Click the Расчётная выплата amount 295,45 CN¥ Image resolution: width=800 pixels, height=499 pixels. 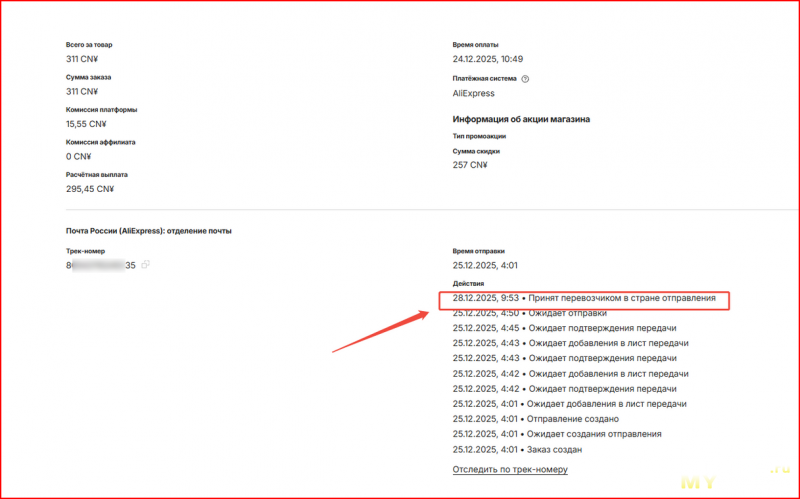pos(90,188)
